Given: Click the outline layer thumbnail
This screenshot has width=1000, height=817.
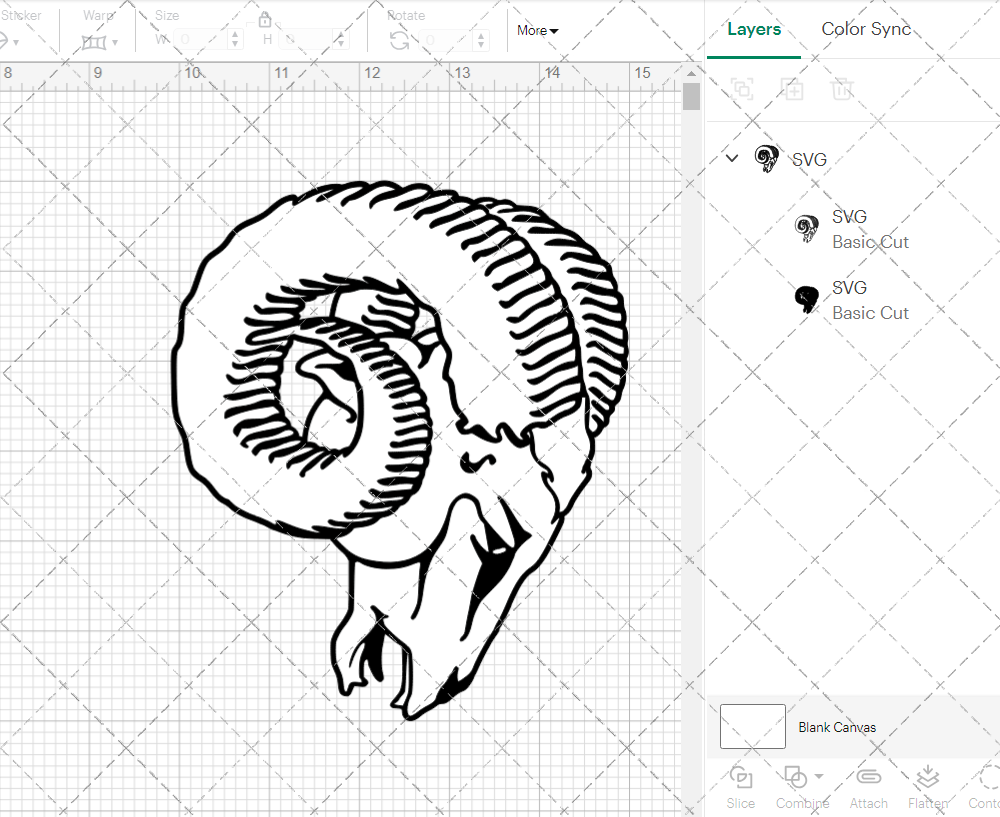Looking at the screenshot, I should (x=807, y=228).
